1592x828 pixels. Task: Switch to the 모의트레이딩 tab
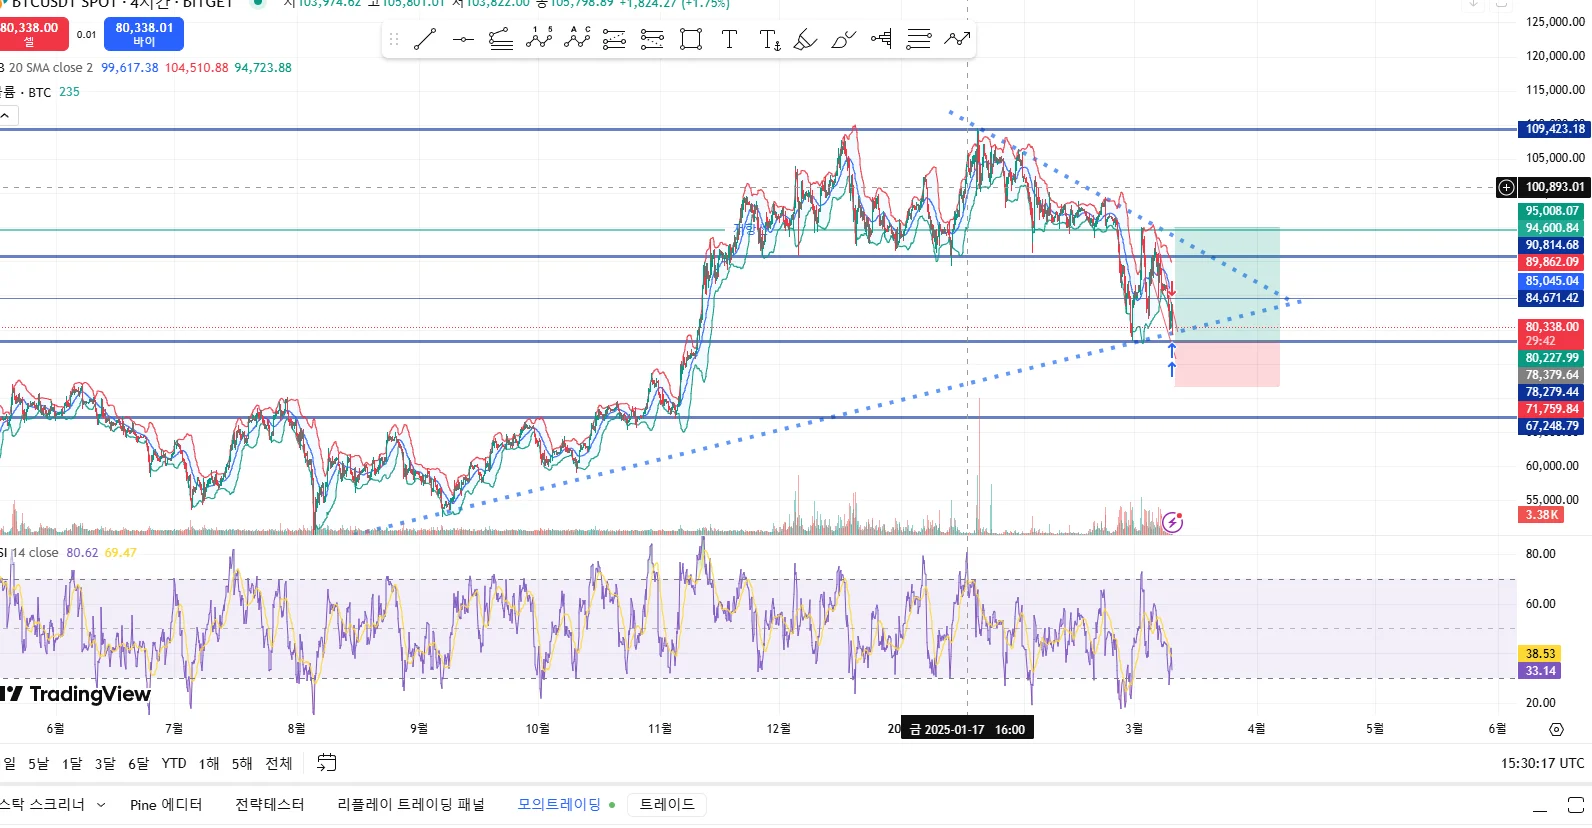coord(559,805)
